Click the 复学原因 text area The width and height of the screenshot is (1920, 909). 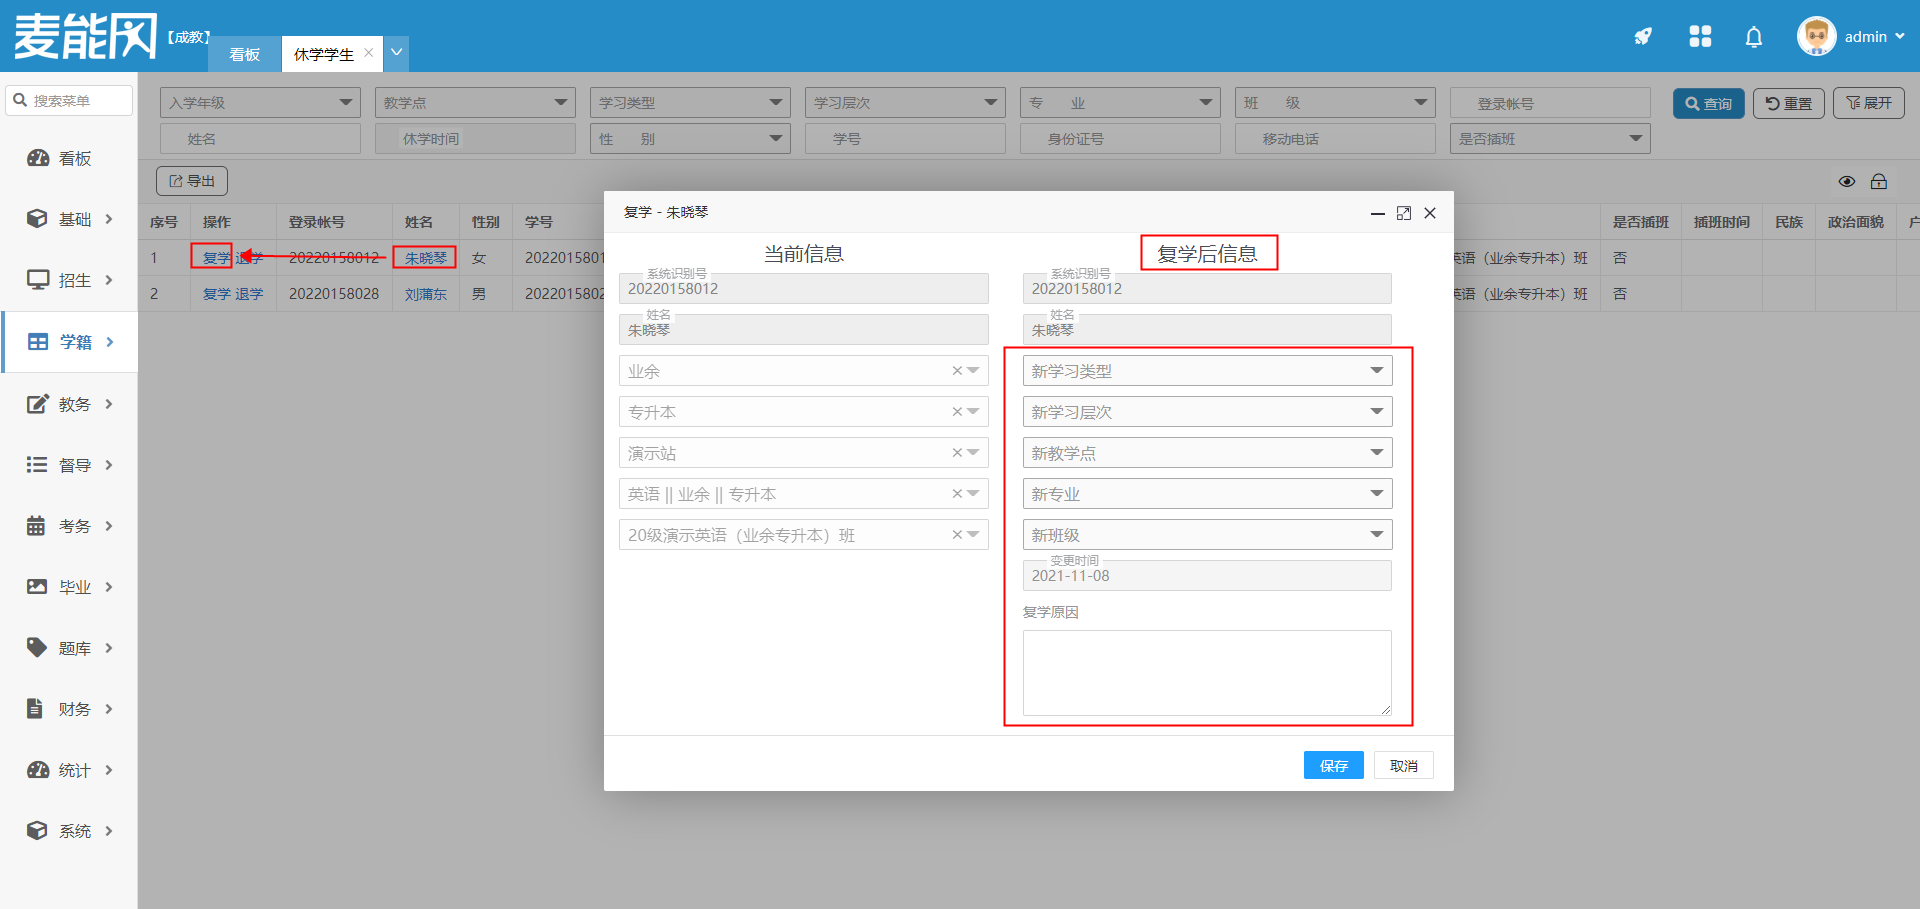[1207, 672]
